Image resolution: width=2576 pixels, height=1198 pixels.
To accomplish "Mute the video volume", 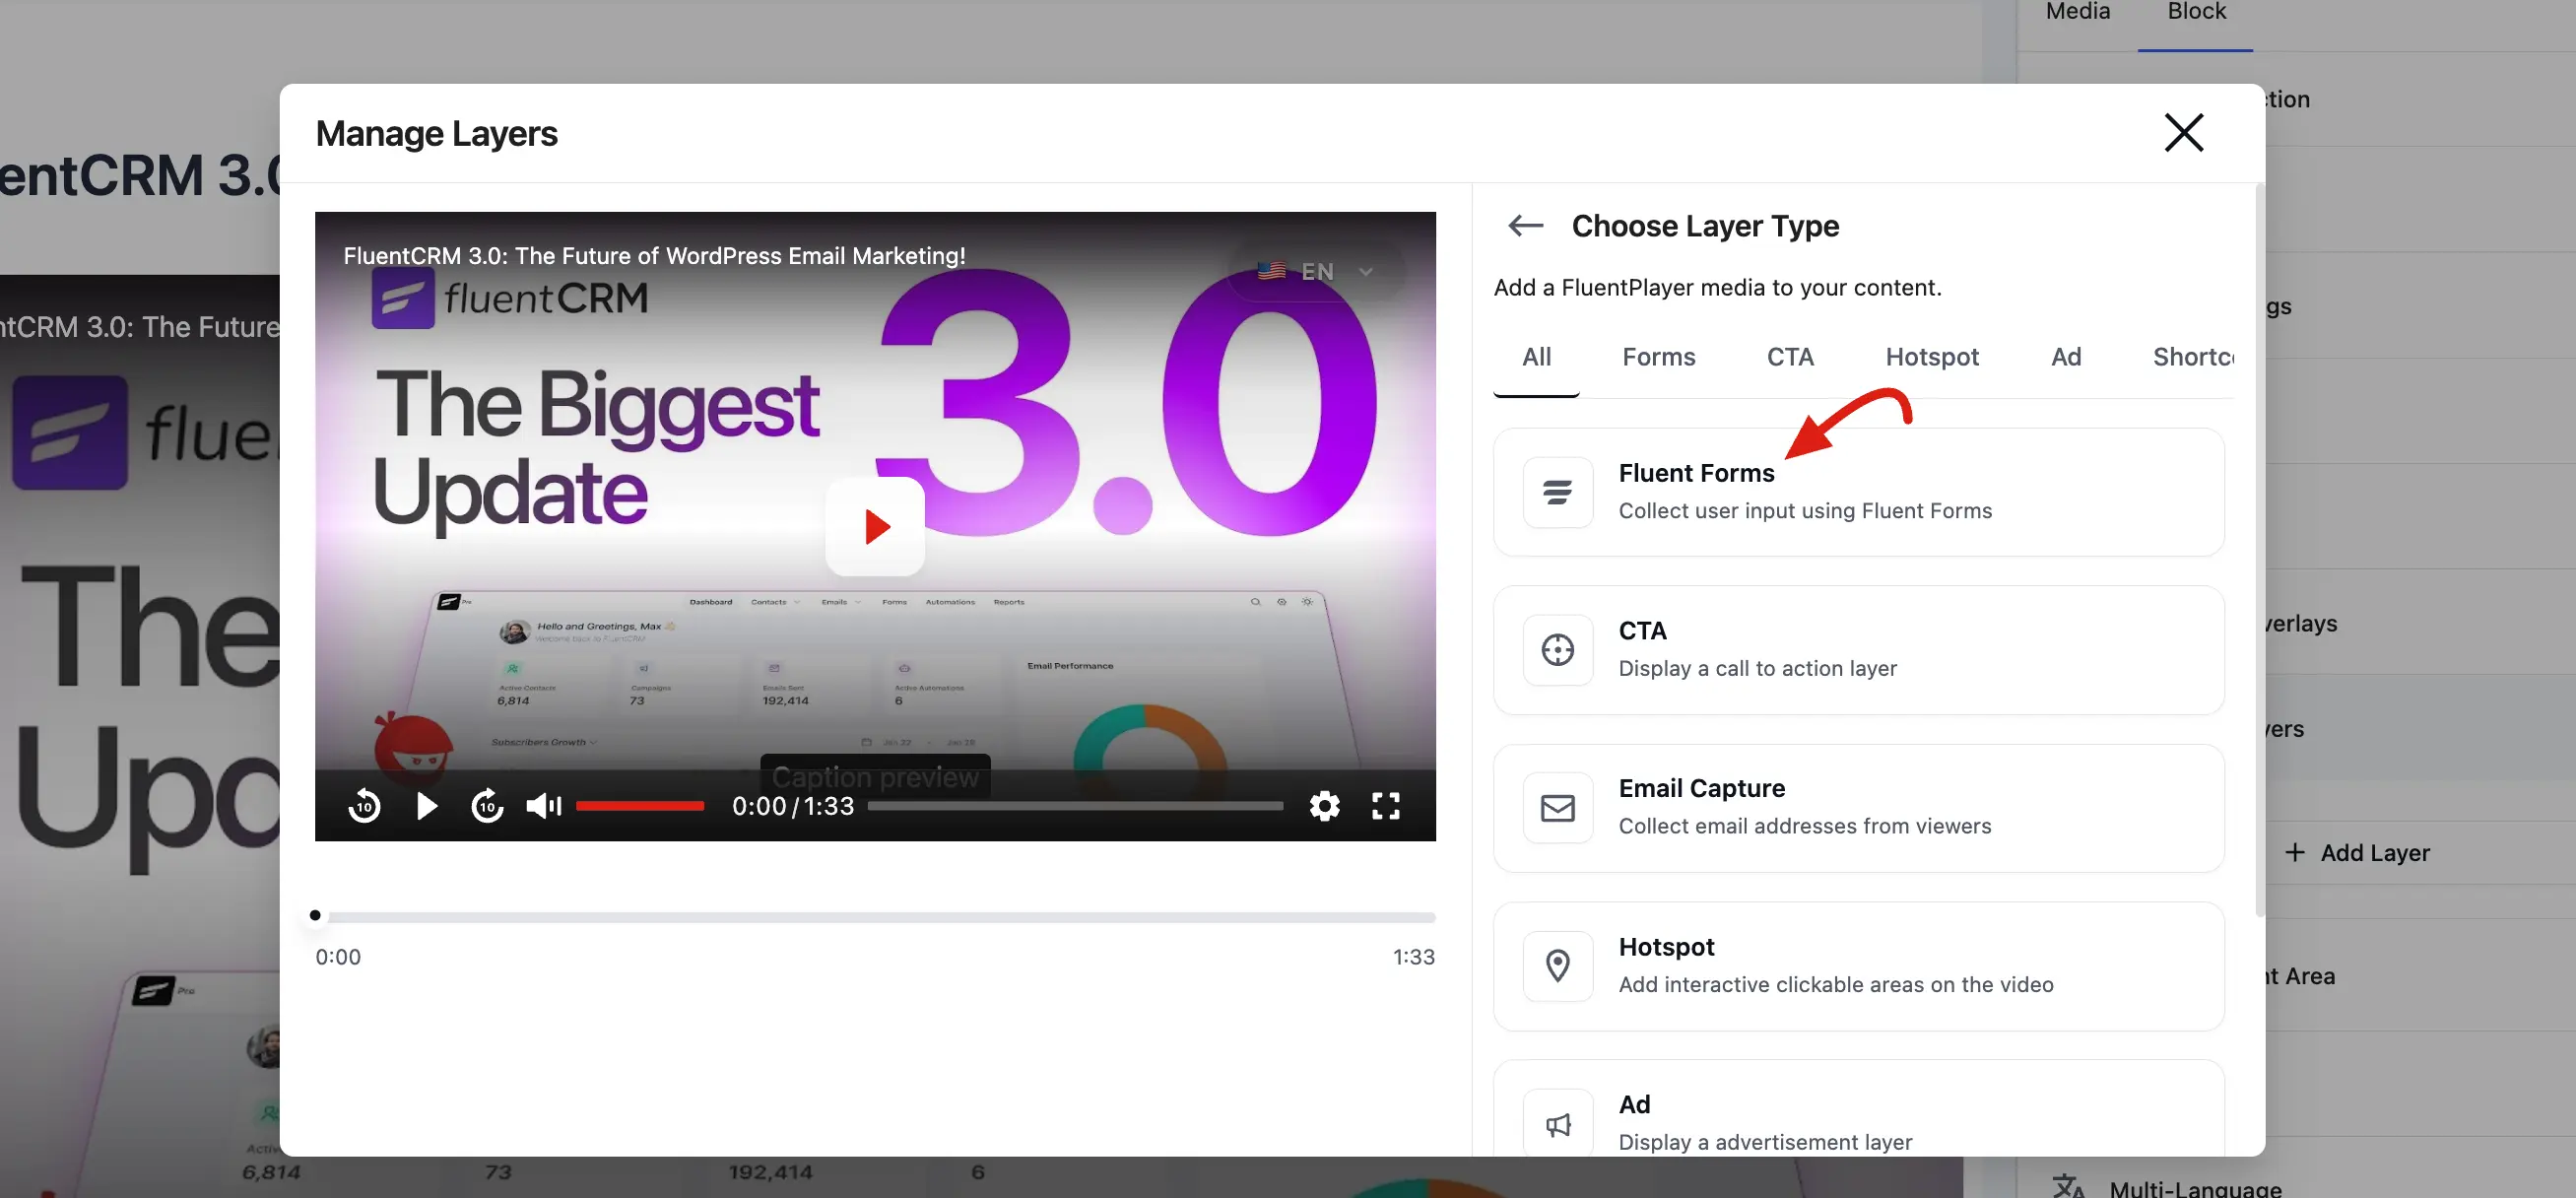I will coord(544,806).
